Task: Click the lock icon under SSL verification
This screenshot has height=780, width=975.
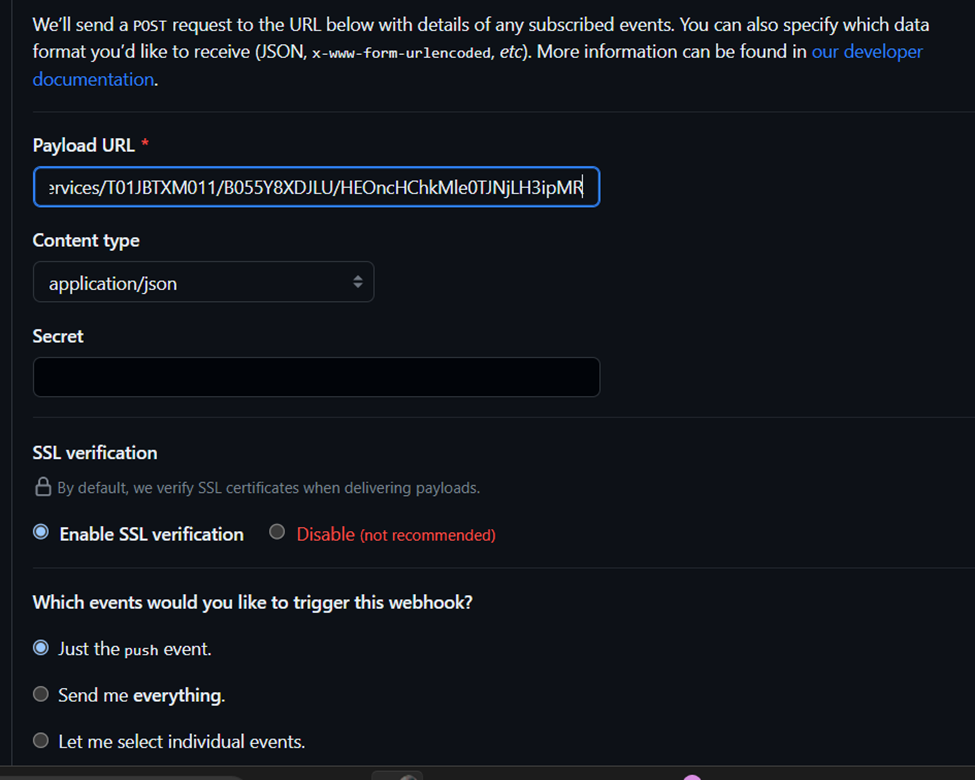Action: click(43, 488)
